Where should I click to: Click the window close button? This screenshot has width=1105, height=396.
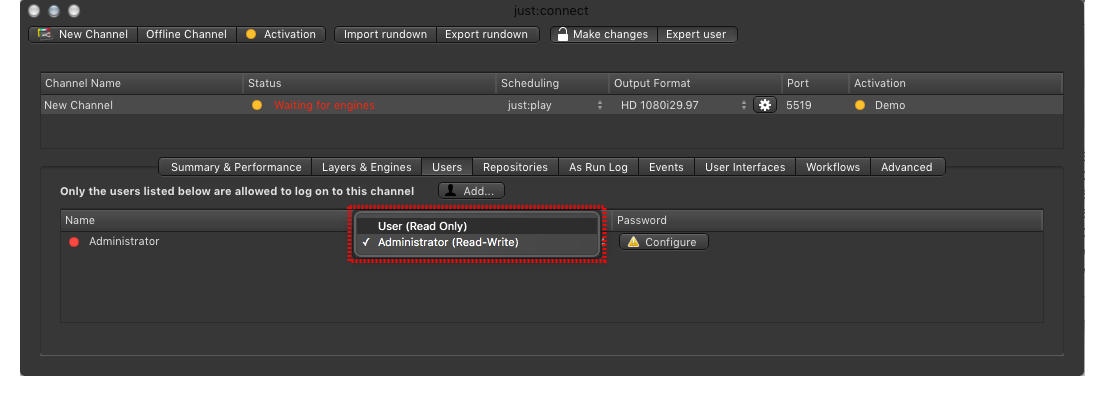34,11
